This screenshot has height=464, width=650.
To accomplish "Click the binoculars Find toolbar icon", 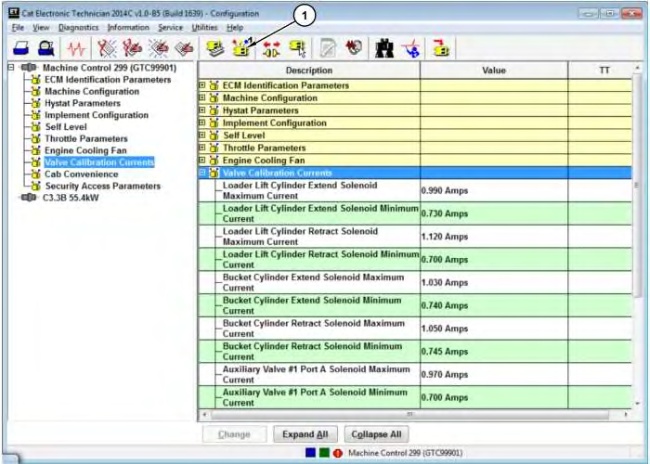I will 384,49.
